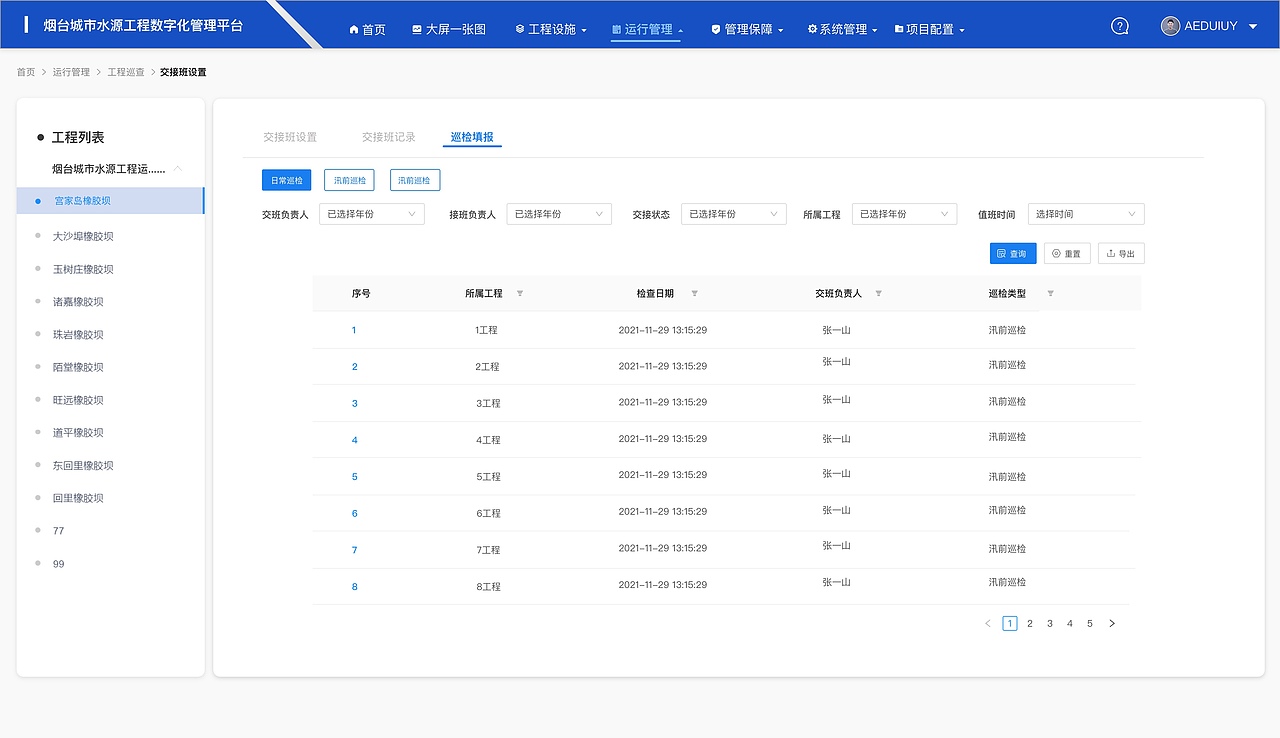Image resolution: width=1280 pixels, height=738 pixels.
Task: Click the 运行管理 breadcrumb link
Action: click(x=71, y=72)
